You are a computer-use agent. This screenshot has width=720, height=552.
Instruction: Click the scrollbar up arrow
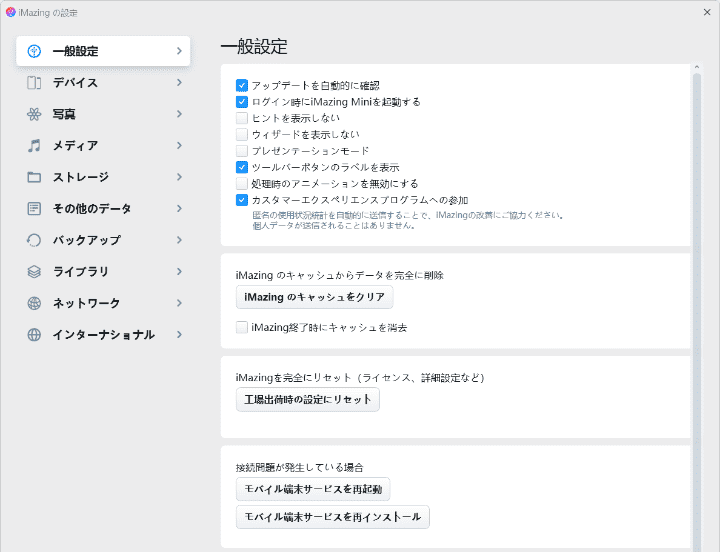pos(697,68)
